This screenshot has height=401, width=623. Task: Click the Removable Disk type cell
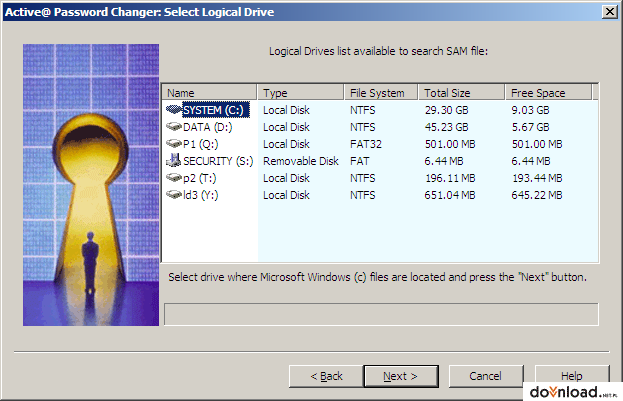pyautogui.click(x=301, y=161)
